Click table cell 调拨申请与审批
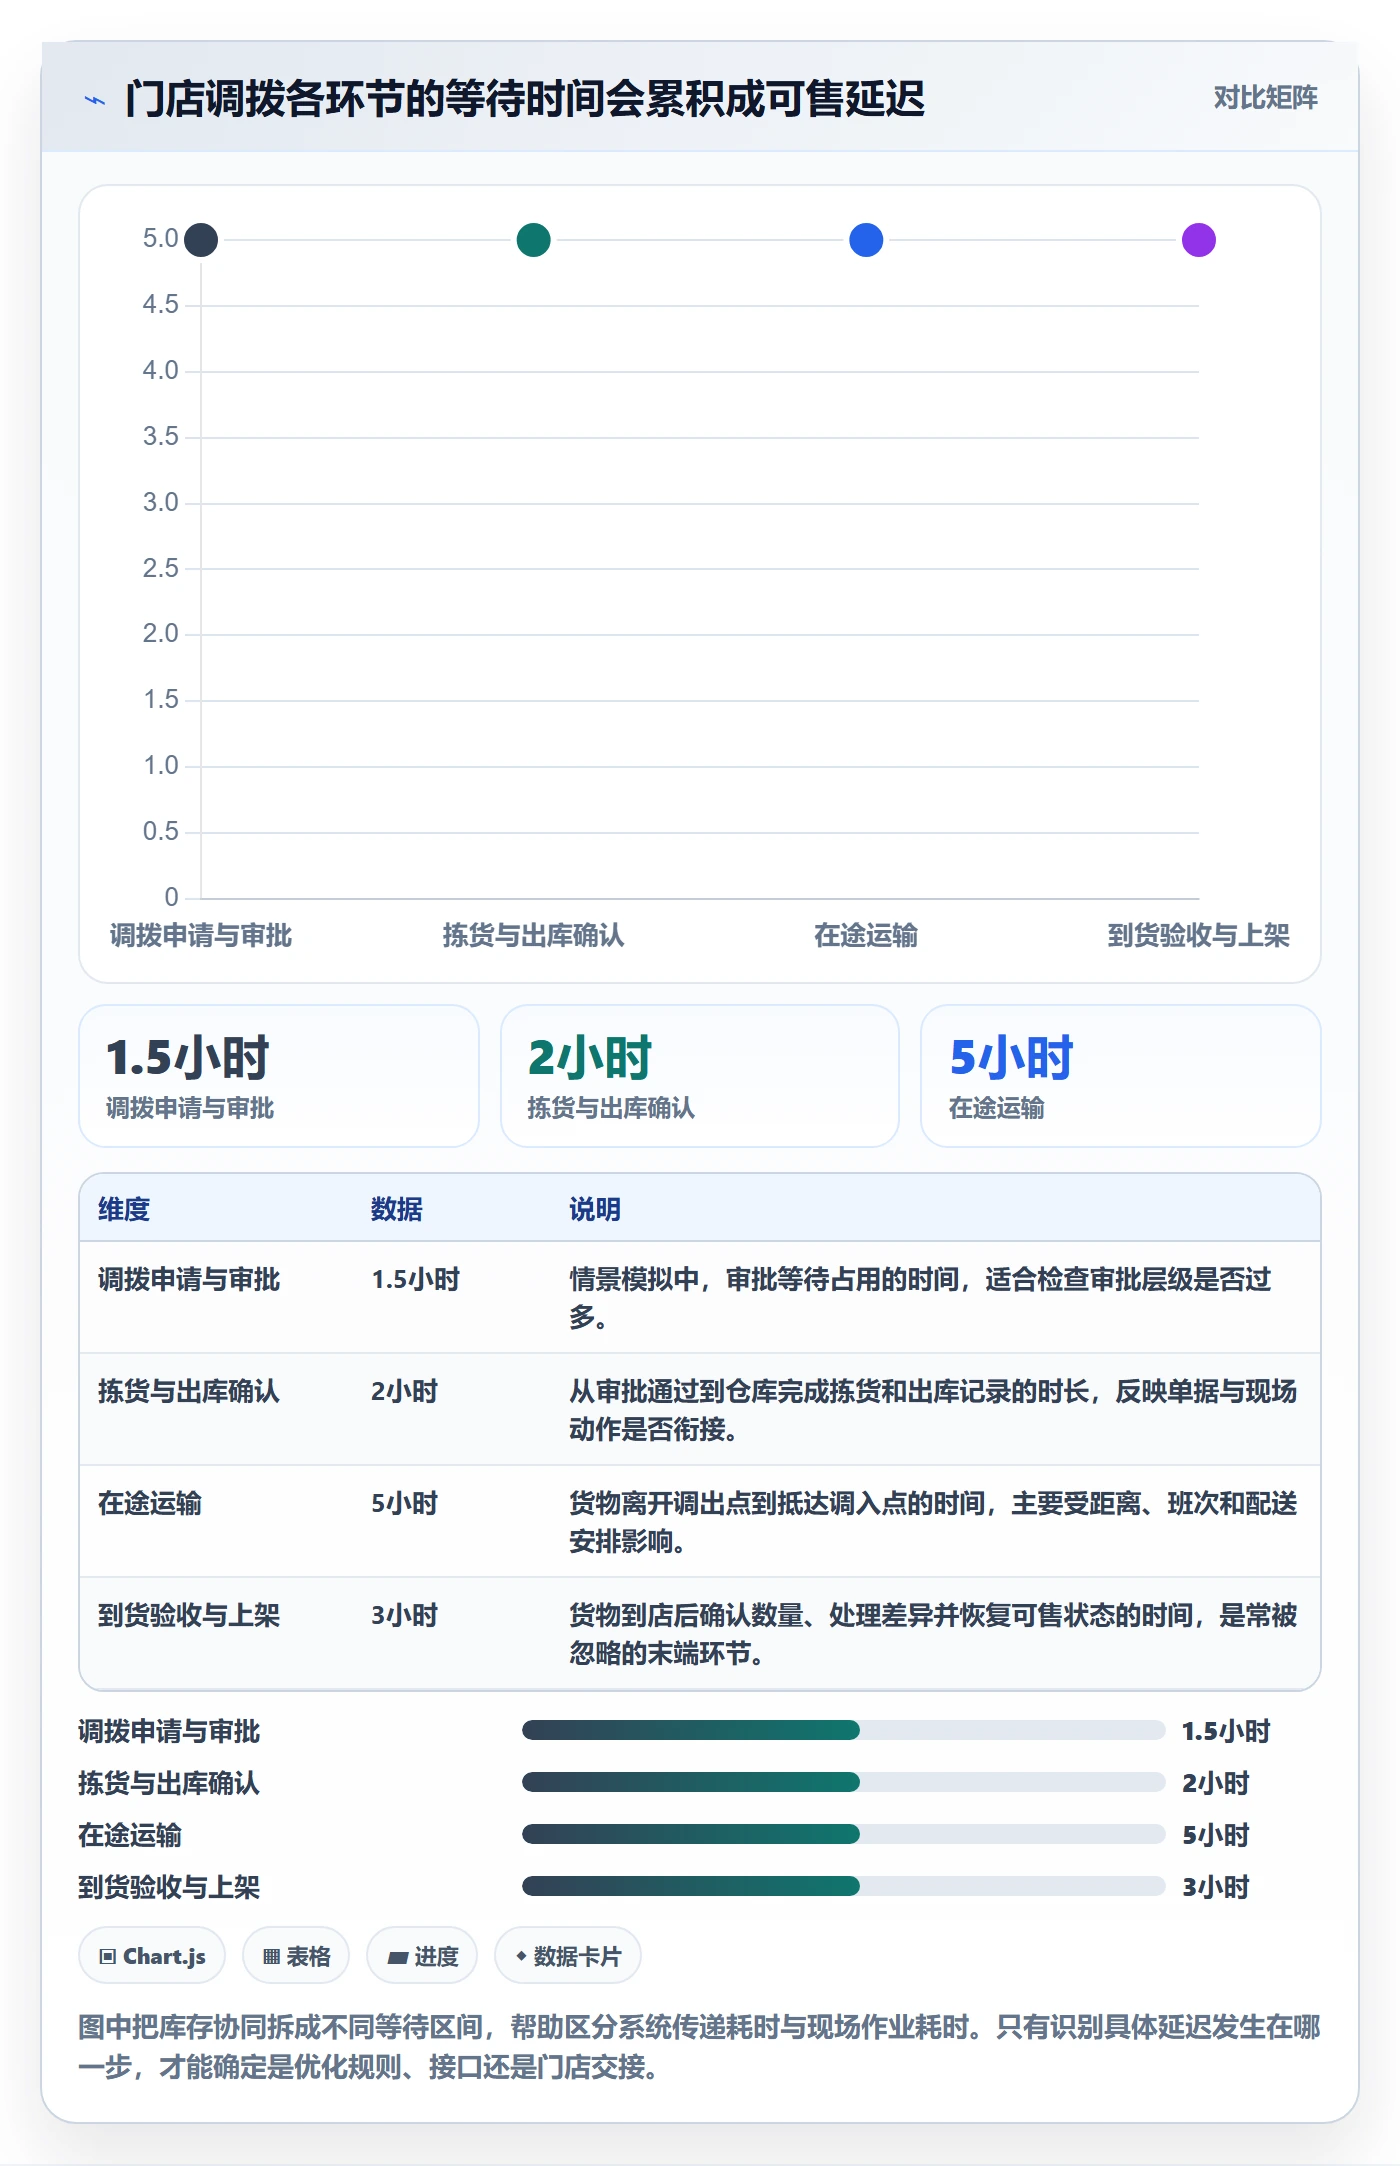Viewport: 1400px width, 2166px height. pos(189,1279)
